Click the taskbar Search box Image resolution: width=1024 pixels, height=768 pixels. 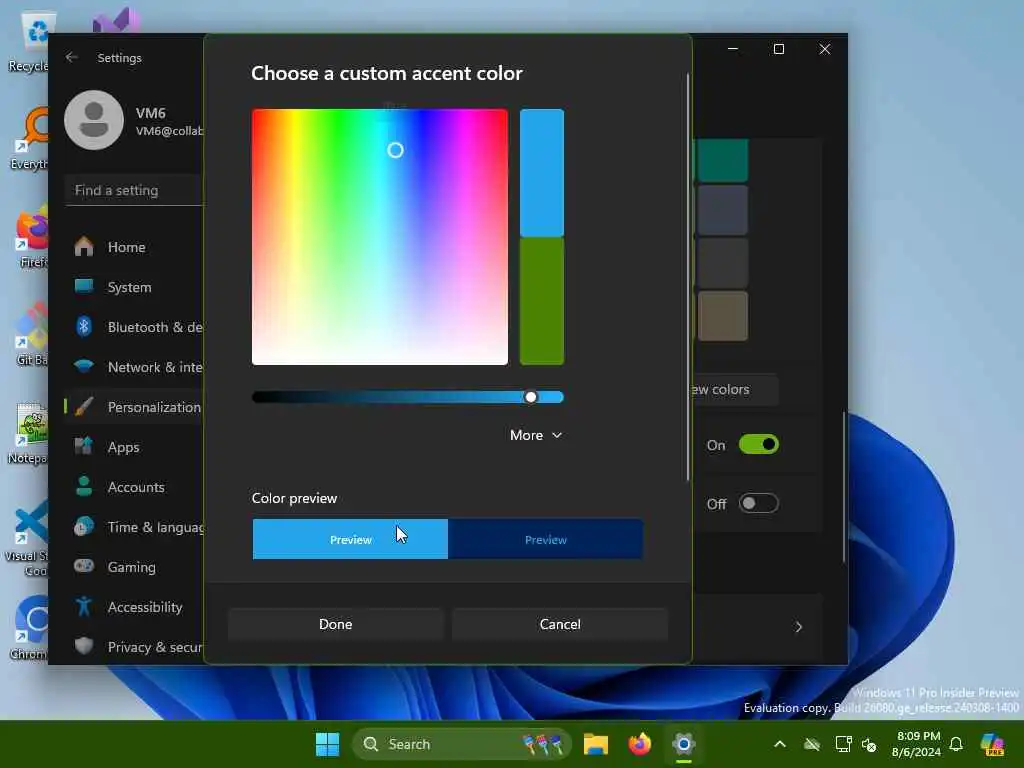(x=462, y=744)
